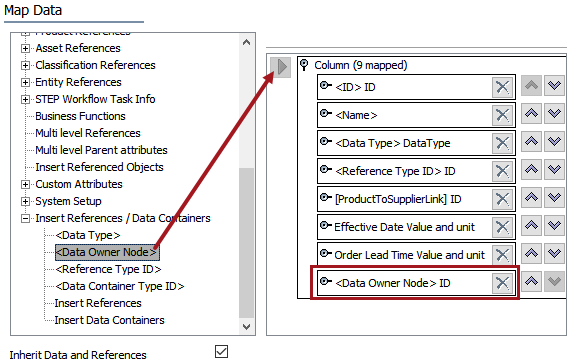Delete the Effective Date Value and unit mapping
This screenshot has width=572, height=363.
[502, 227]
